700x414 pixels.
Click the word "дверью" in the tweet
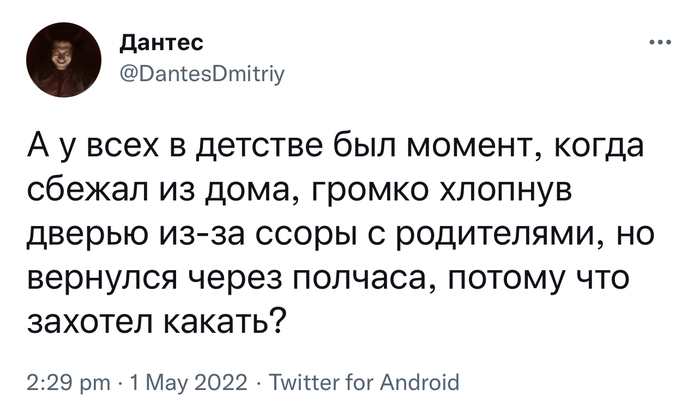pos(82,234)
